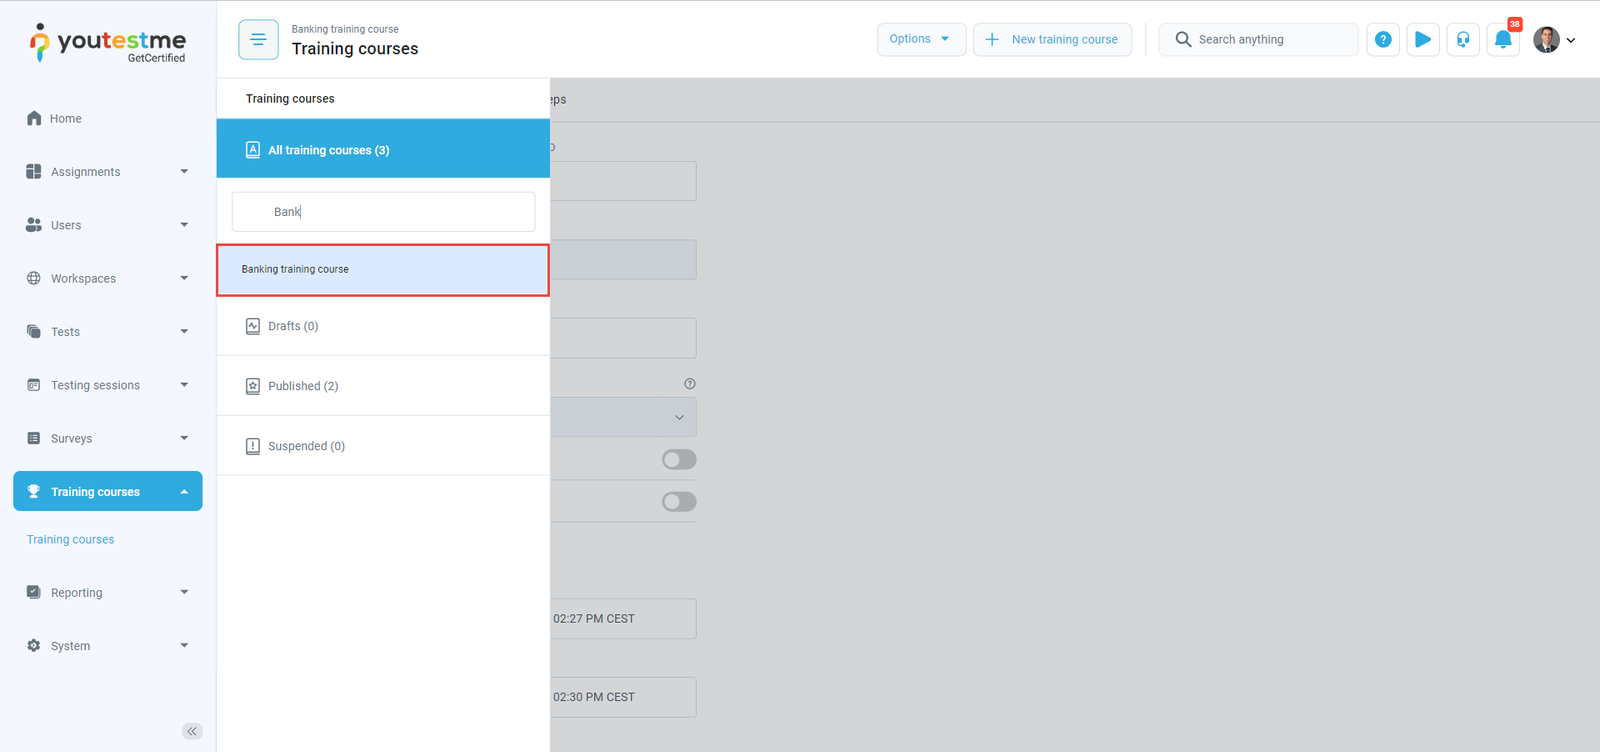Toggle the lower switch in the form
This screenshot has width=1600, height=752.
[679, 502]
